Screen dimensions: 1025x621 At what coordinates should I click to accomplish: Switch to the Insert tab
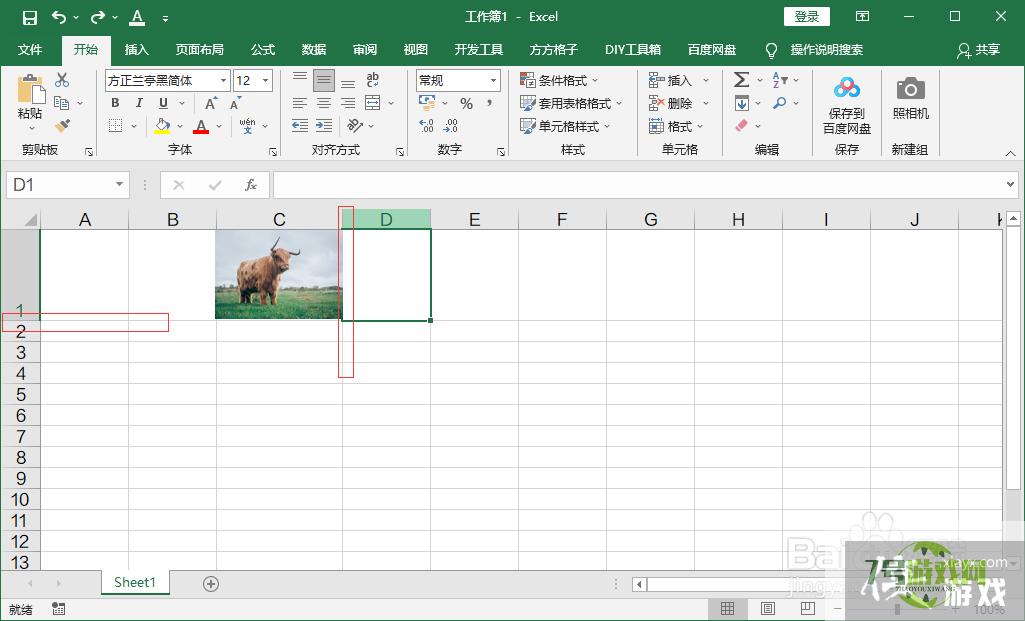[137, 50]
